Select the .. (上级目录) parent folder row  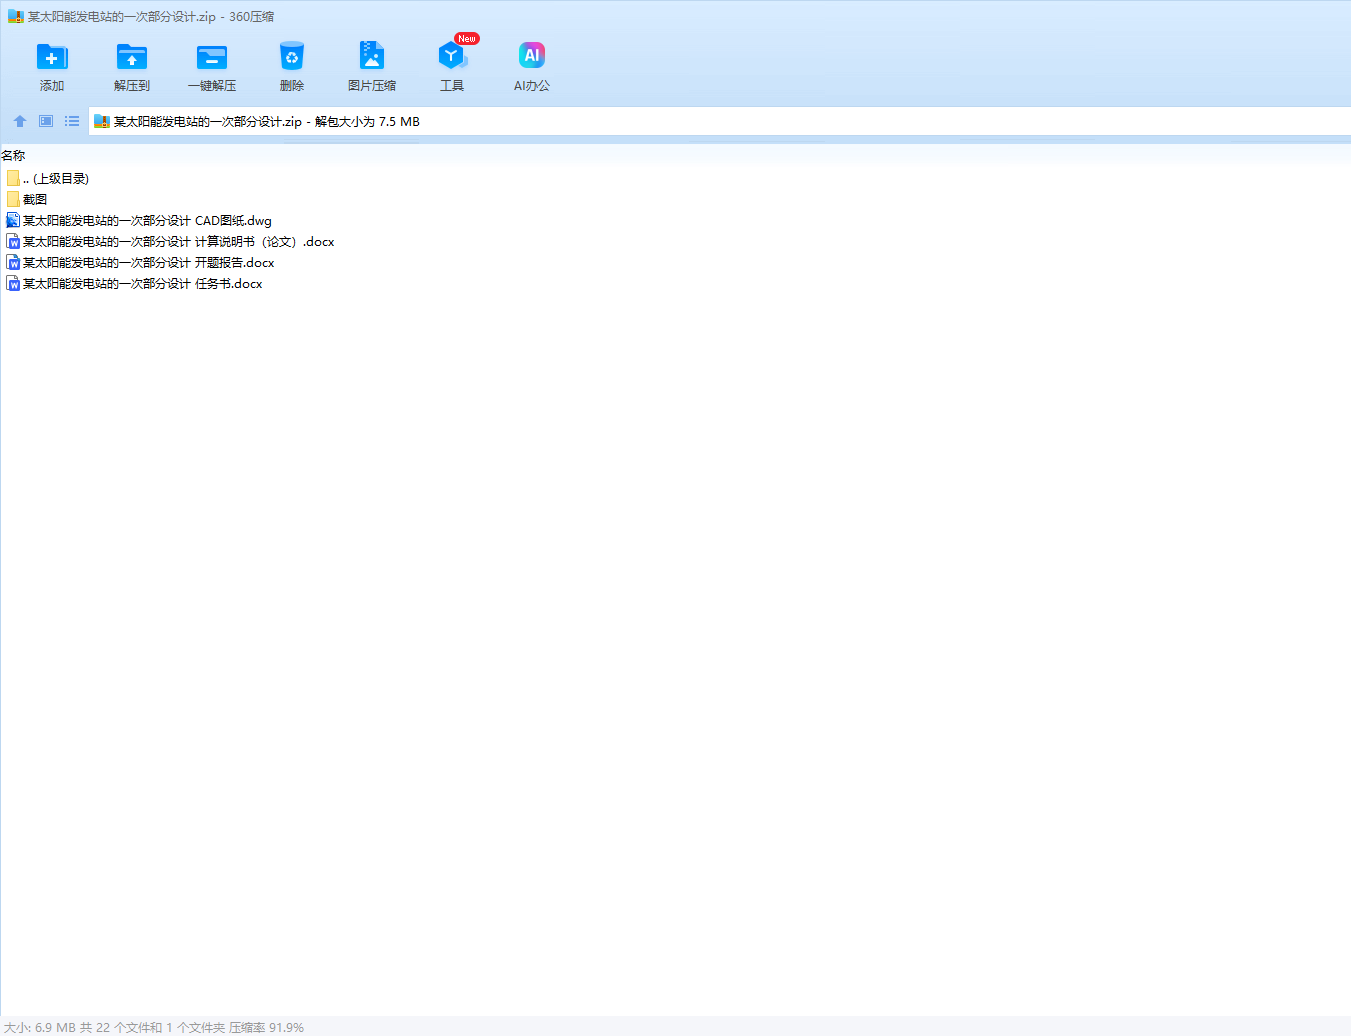point(47,178)
